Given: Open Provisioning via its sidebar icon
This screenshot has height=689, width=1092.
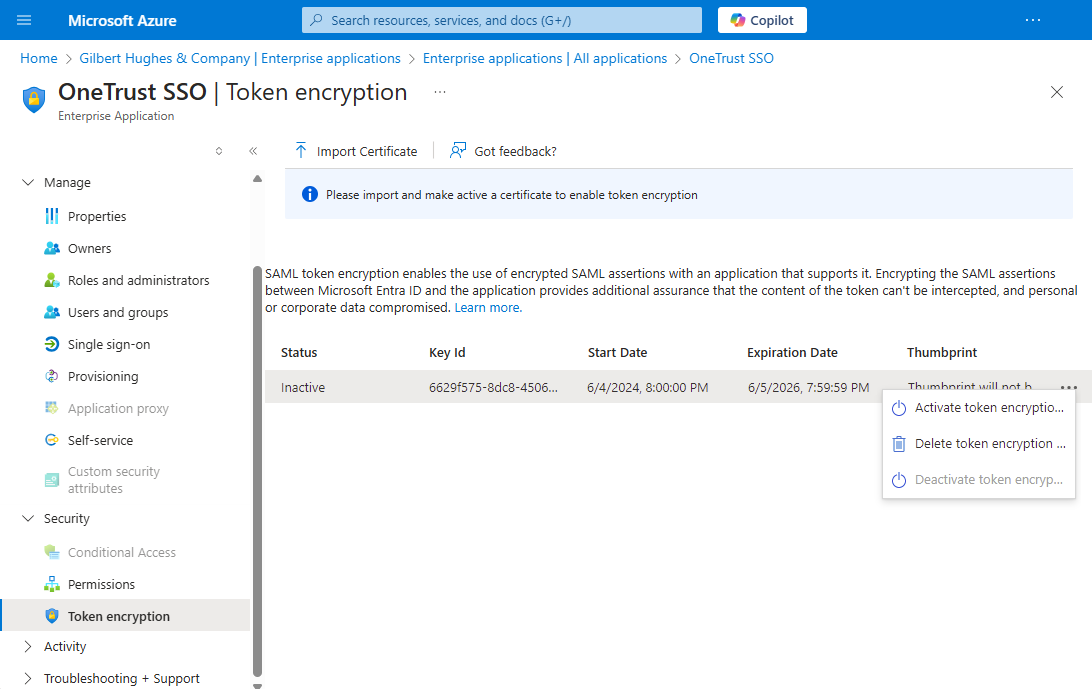Looking at the screenshot, I should pyautogui.click(x=52, y=376).
